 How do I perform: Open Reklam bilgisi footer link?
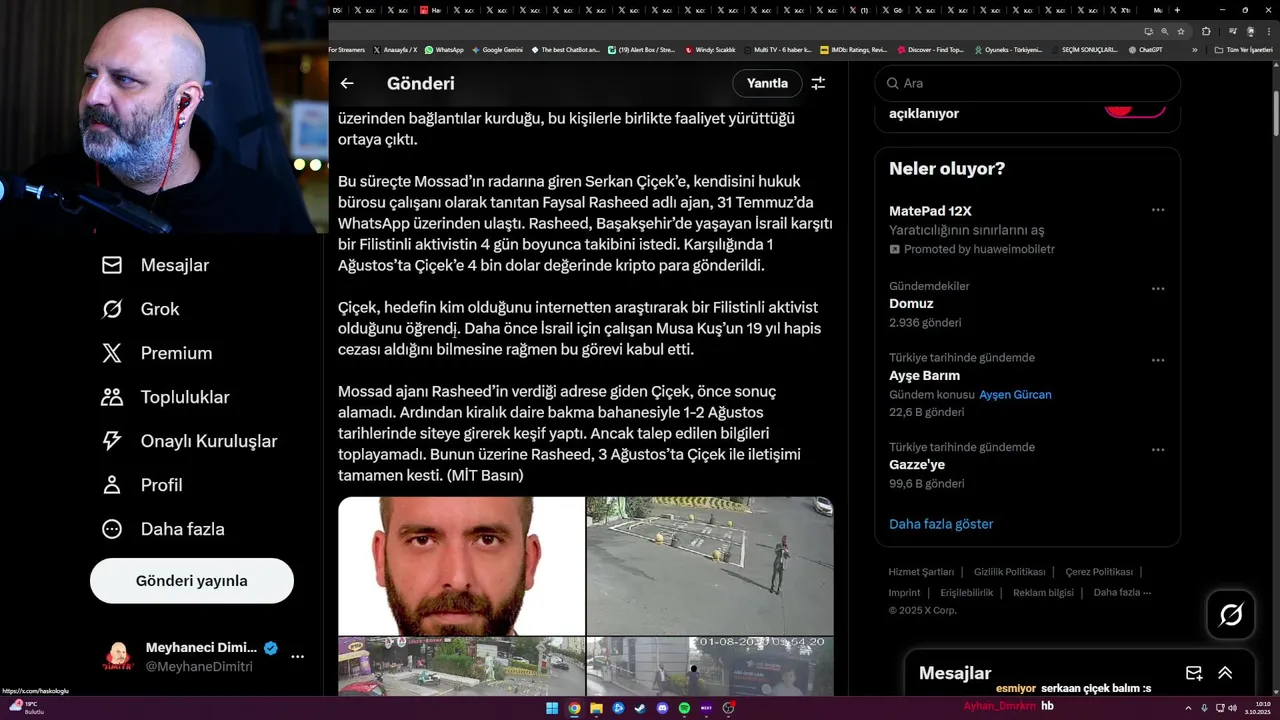pyautogui.click(x=1043, y=593)
